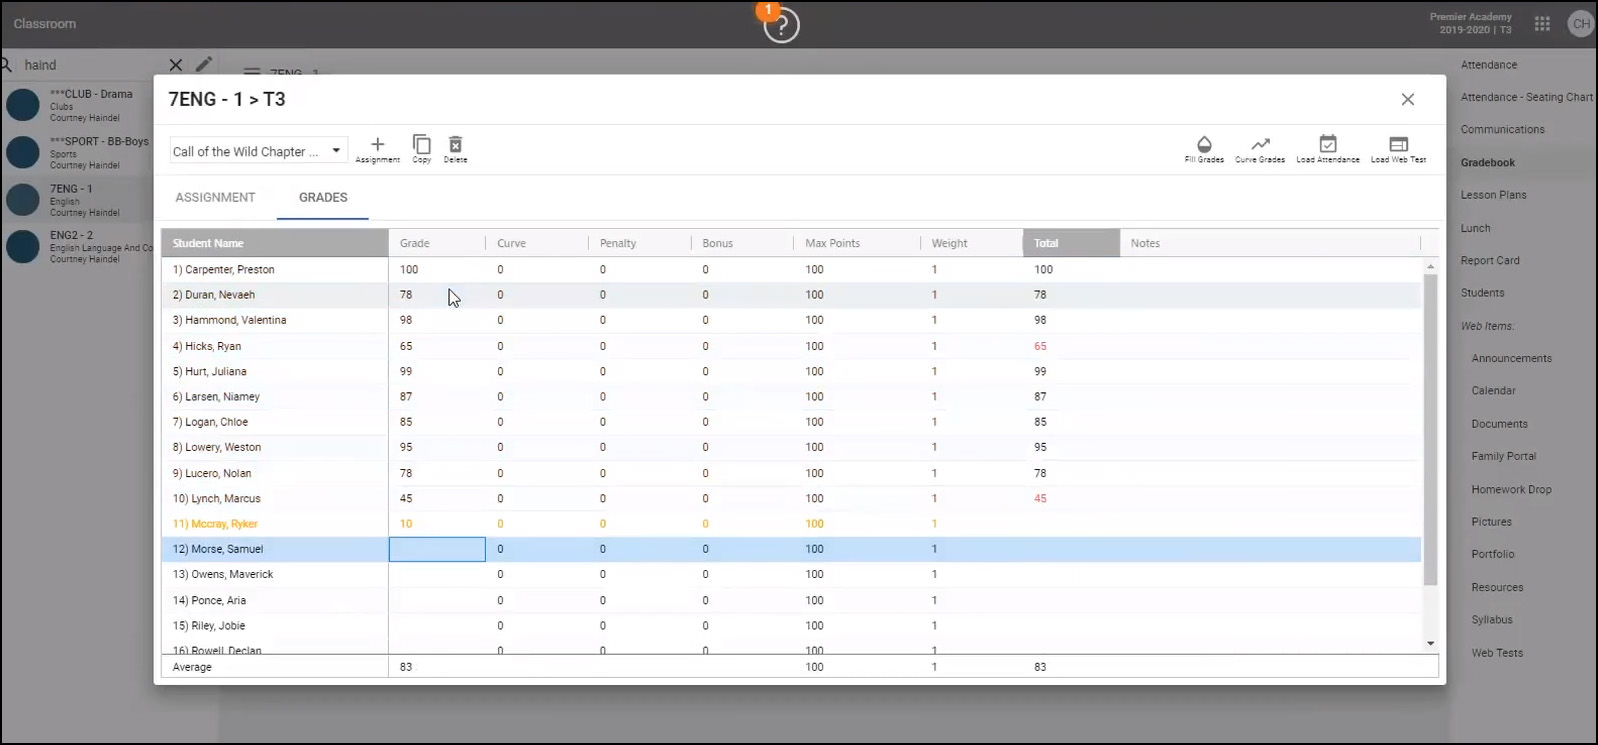Click the pencil edit icon beside search
This screenshot has width=1598, height=745.
(x=204, y=65)
